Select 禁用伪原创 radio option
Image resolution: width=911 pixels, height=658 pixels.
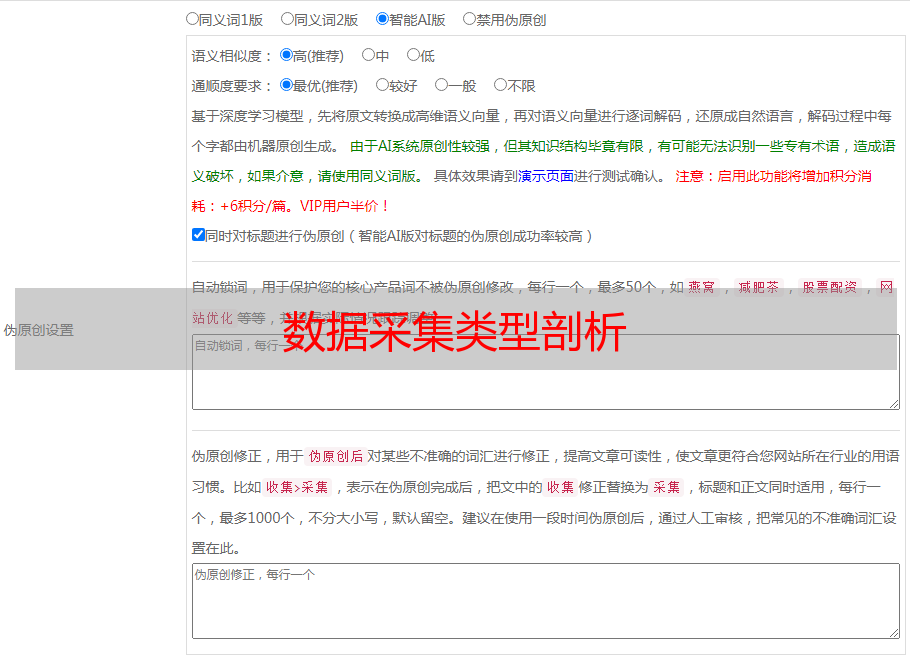pyautogui.click(x=469, y=19)
